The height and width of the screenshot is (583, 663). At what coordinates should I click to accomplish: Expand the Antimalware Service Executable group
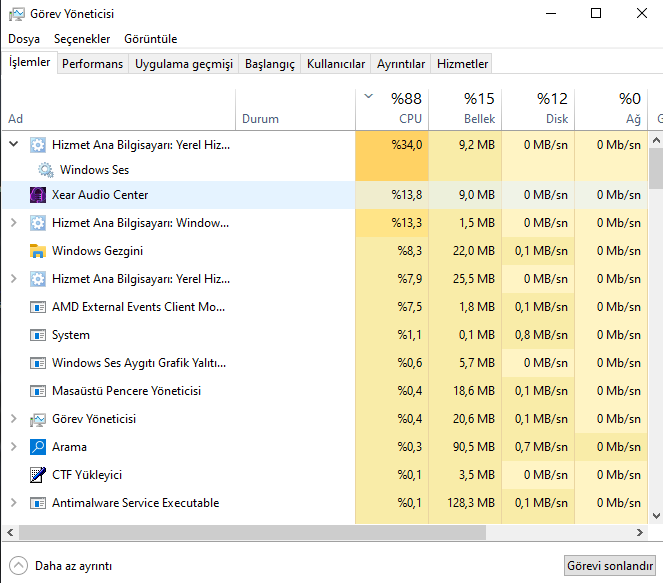(x=13, y=503)
